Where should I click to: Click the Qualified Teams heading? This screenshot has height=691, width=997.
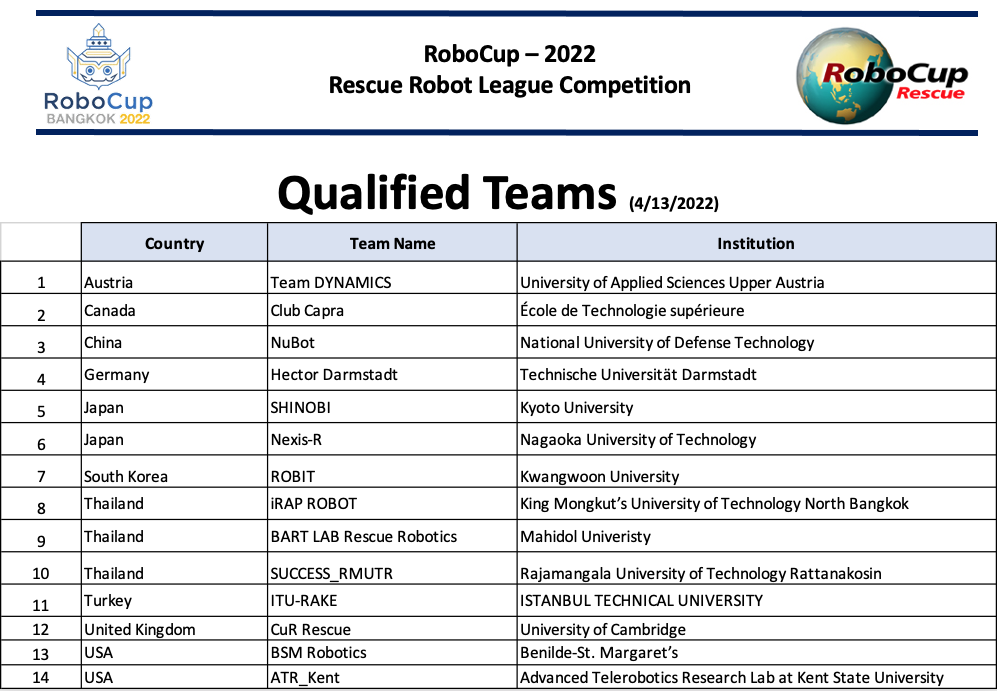coord(447,193)
